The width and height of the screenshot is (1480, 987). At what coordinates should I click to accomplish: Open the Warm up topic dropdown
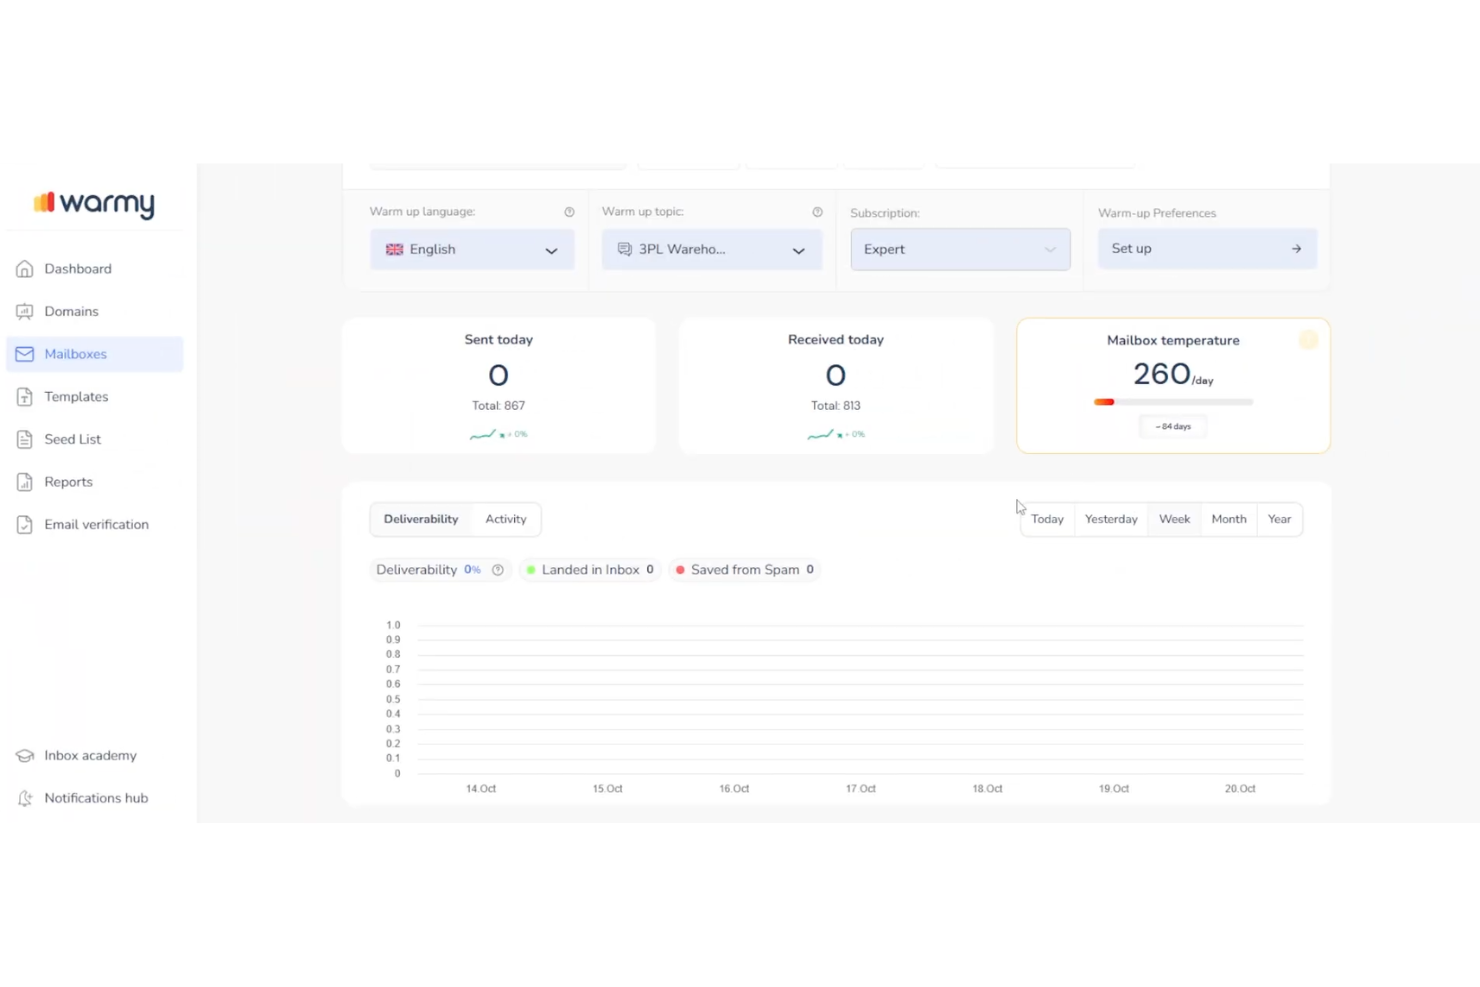[711, 249]
